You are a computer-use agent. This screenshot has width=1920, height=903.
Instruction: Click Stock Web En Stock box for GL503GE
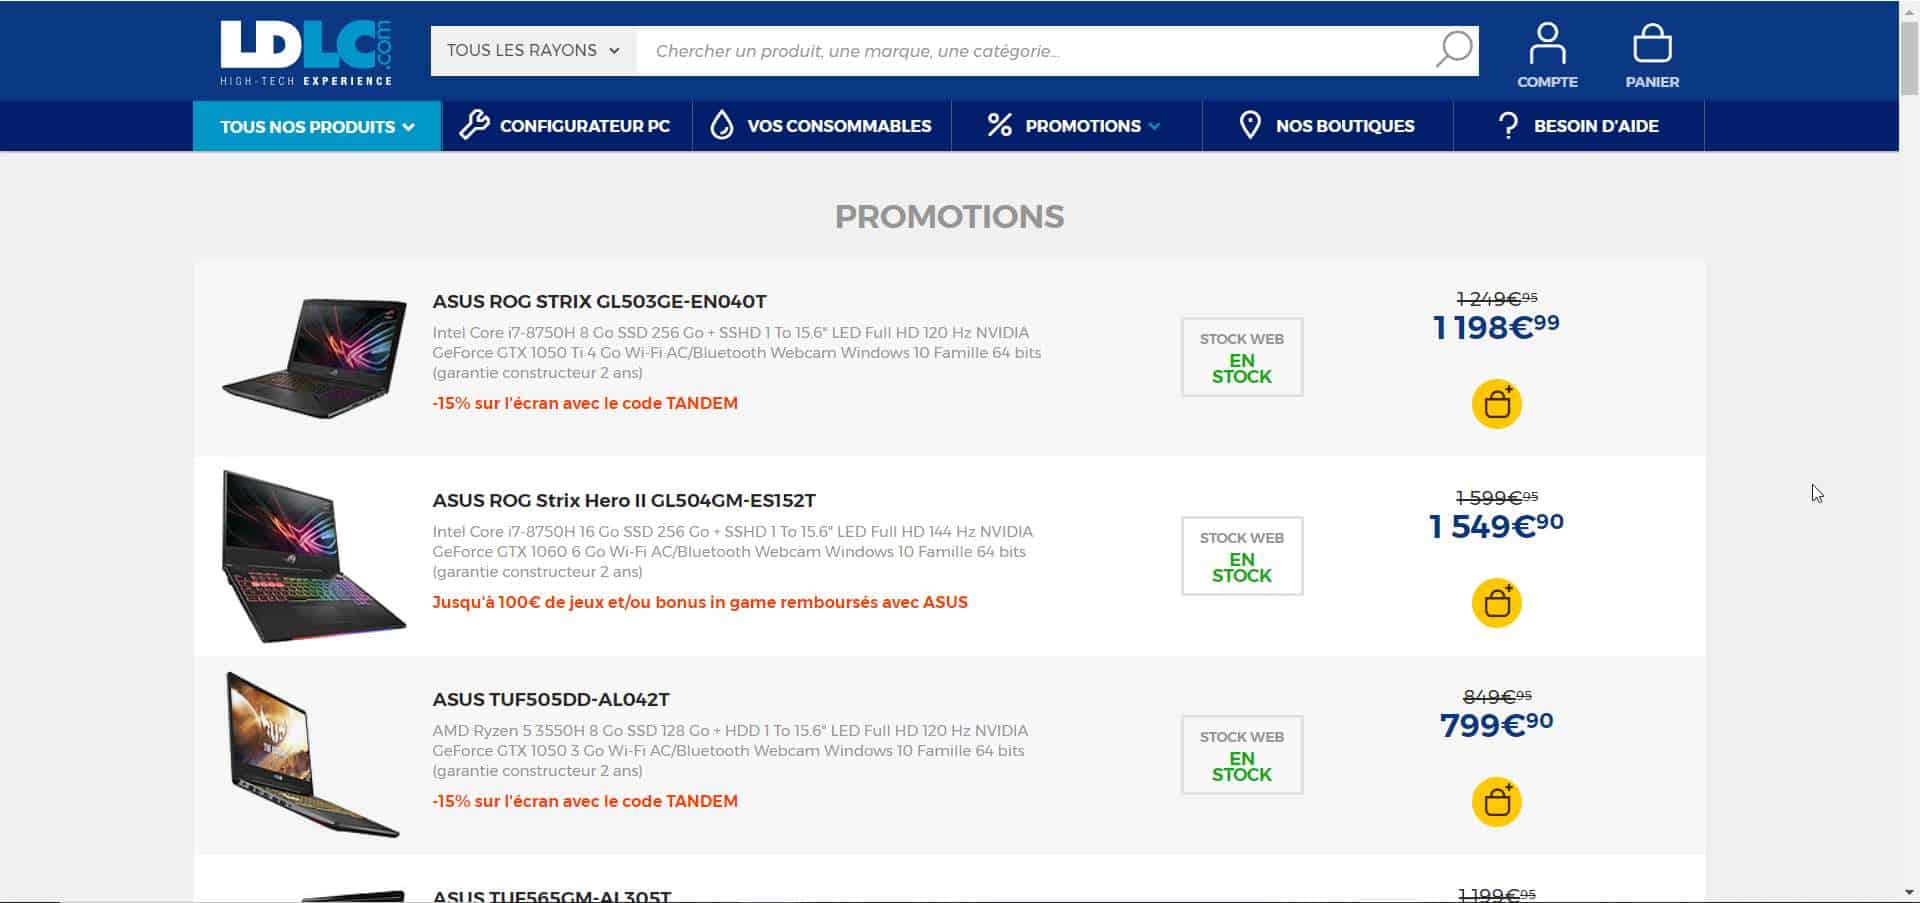1242,357
